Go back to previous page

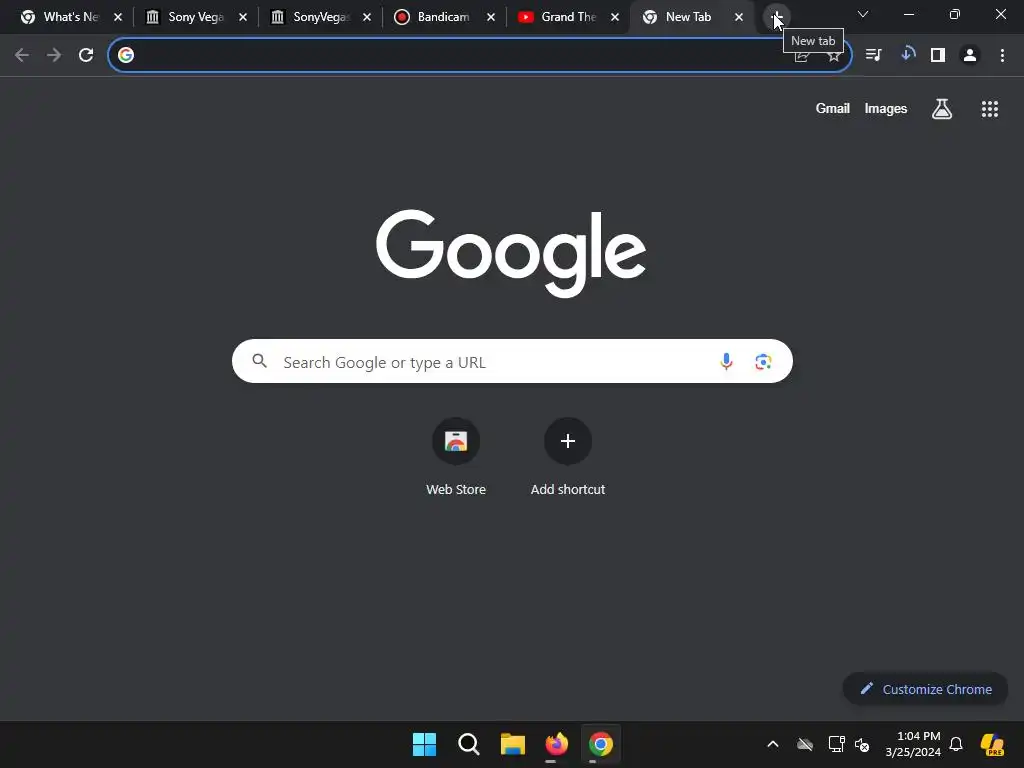[x=22, y=55]
